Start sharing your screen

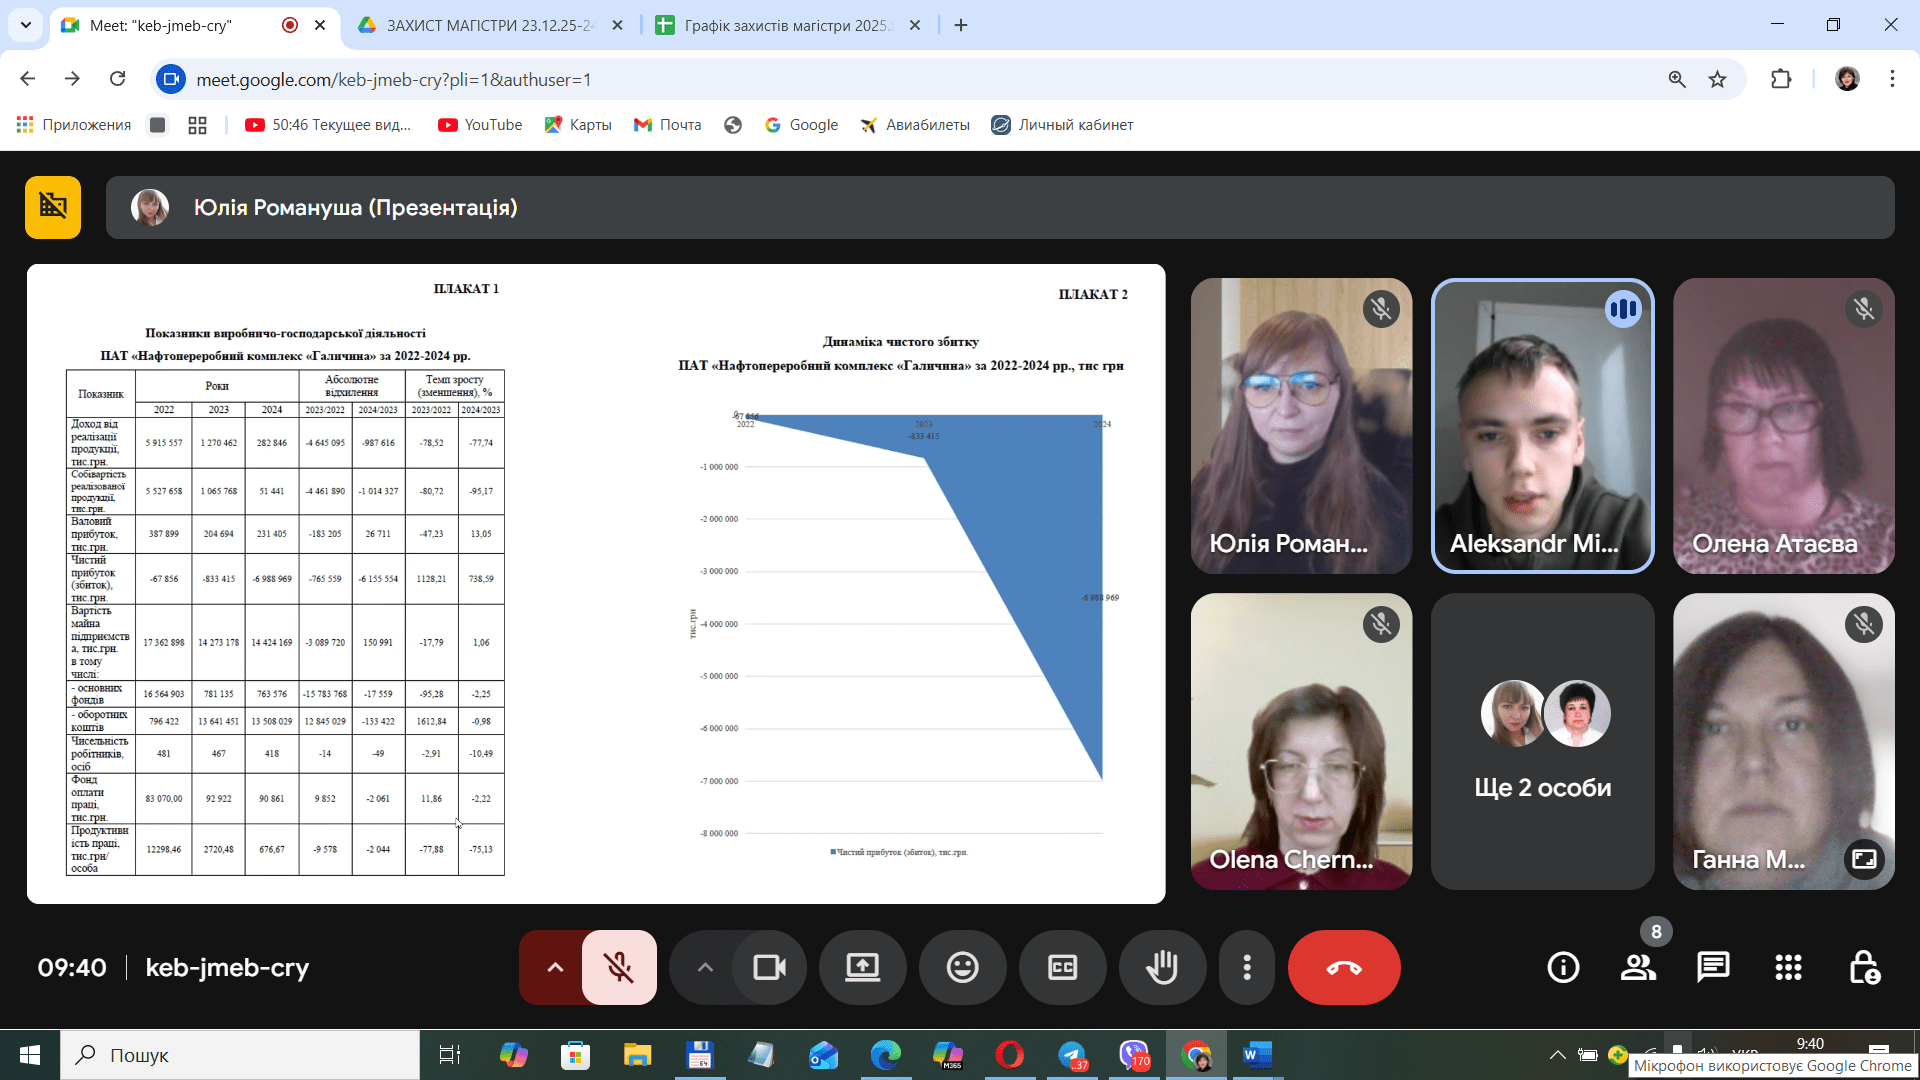tap(862, 967)
